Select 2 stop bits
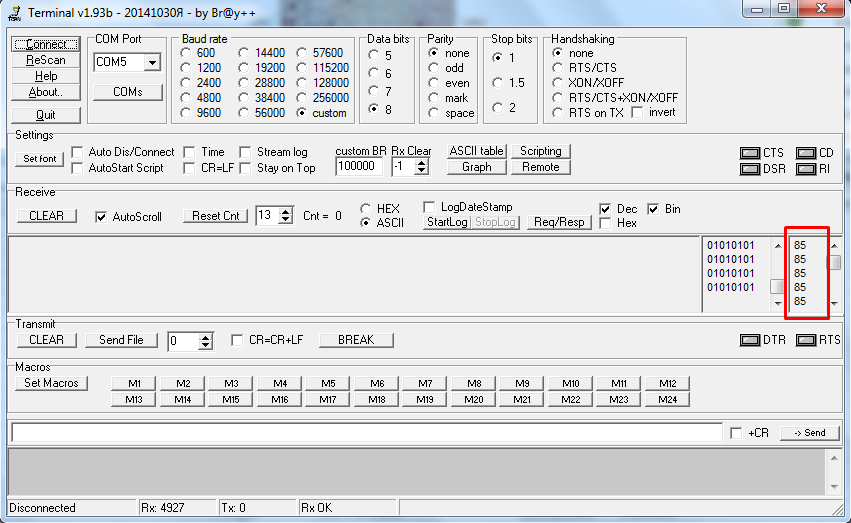This screenshot has width=851, height=523. (x=498, y=107)
